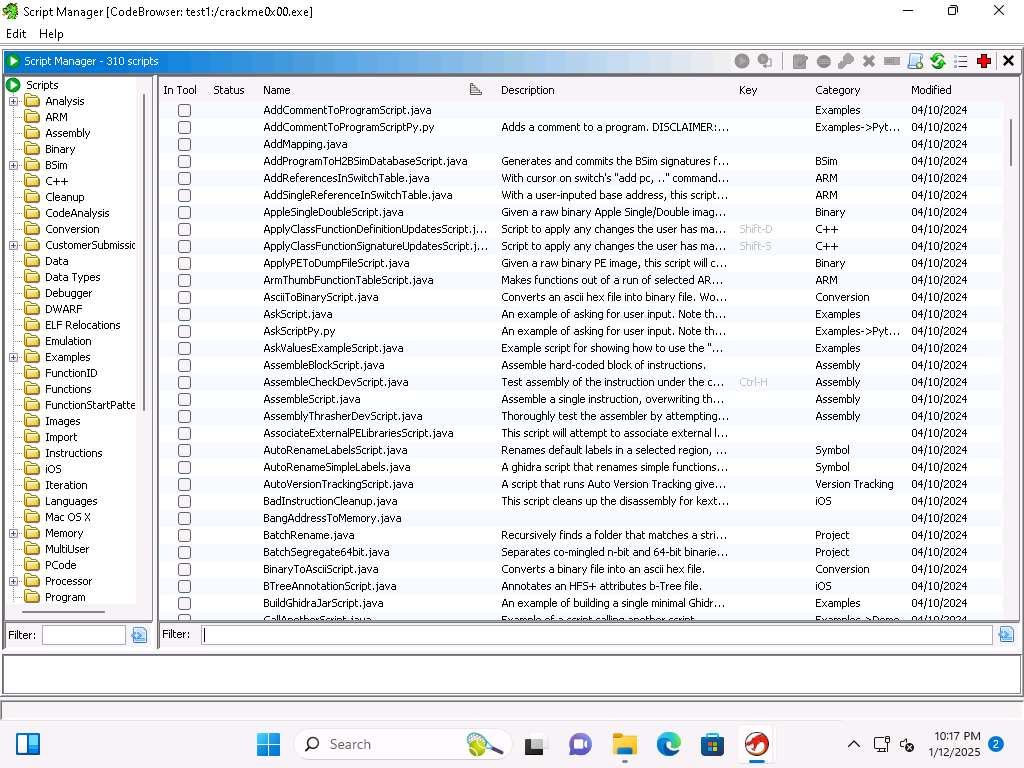Click the Assign Key Binding icon
1024x768 pixels.
pos(846,61)
